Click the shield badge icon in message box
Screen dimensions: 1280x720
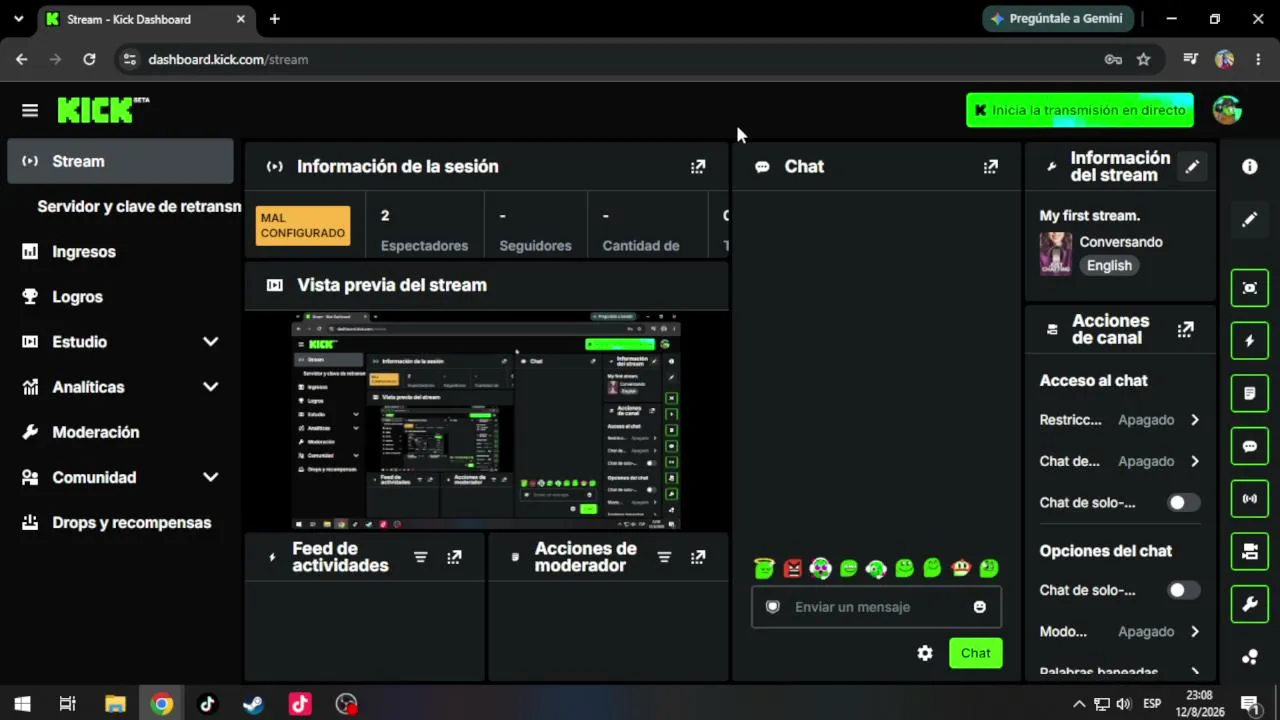[x=772, y=607]
